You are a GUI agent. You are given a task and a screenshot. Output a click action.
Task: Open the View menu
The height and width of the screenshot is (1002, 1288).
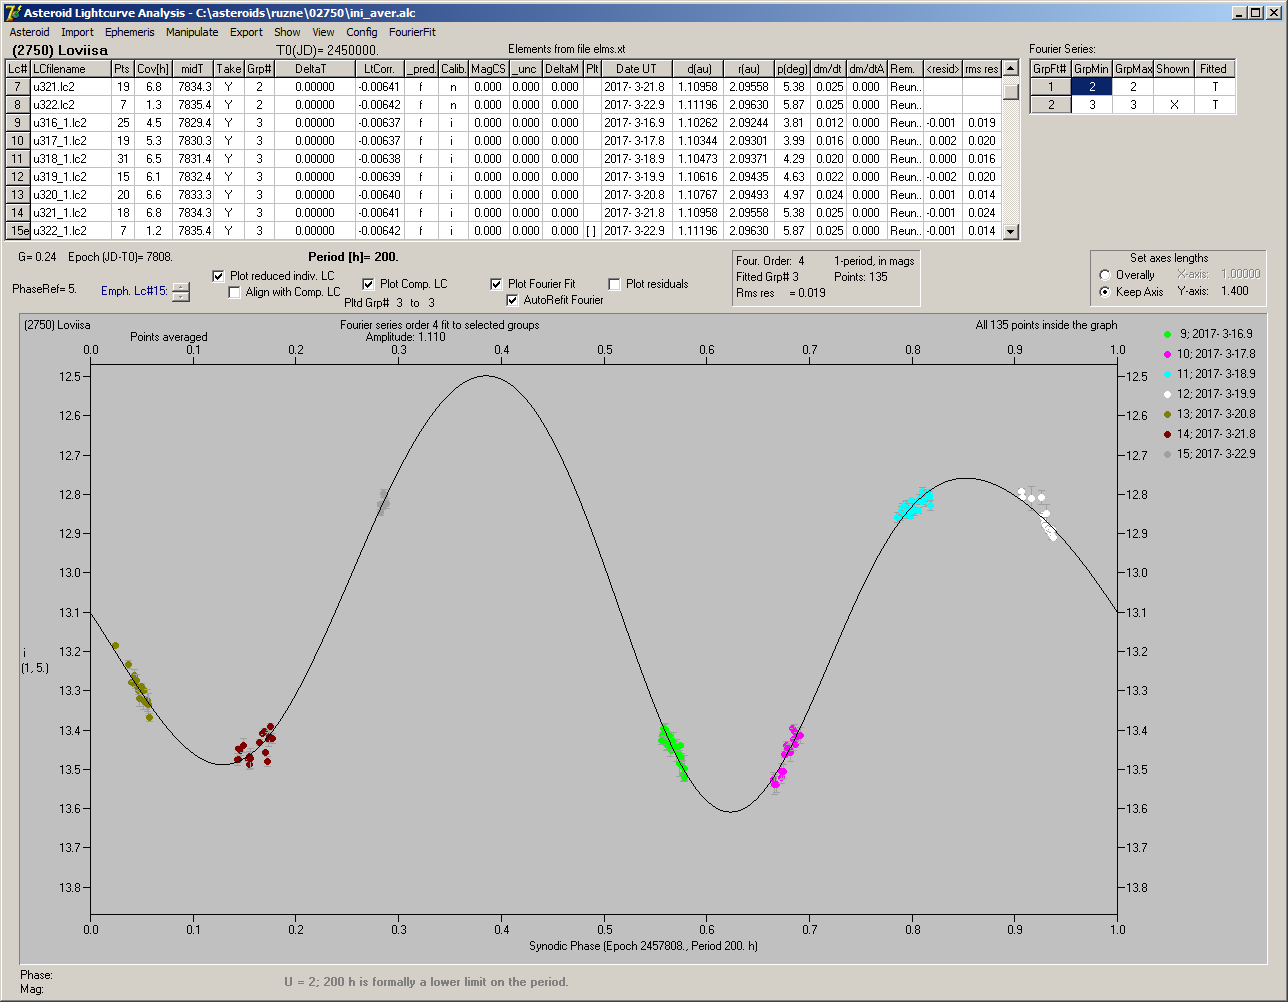coord(323,32)
